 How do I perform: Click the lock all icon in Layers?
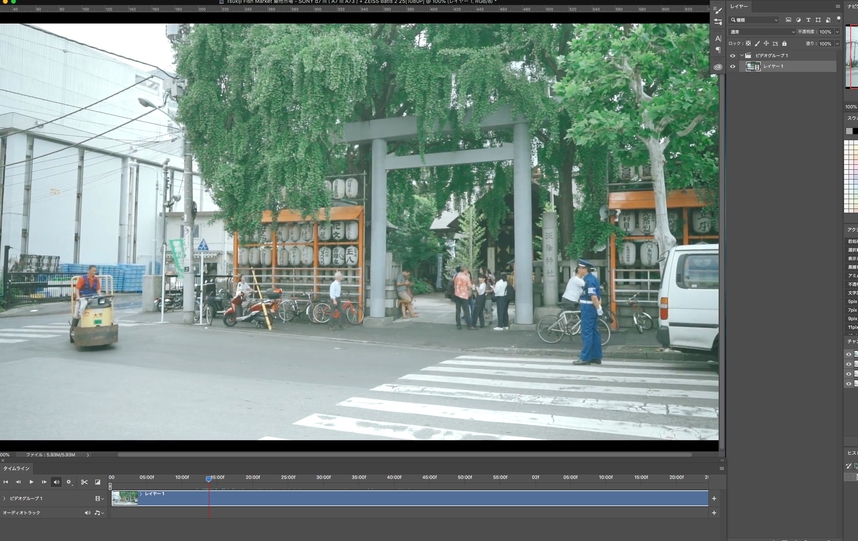[783, 43]
